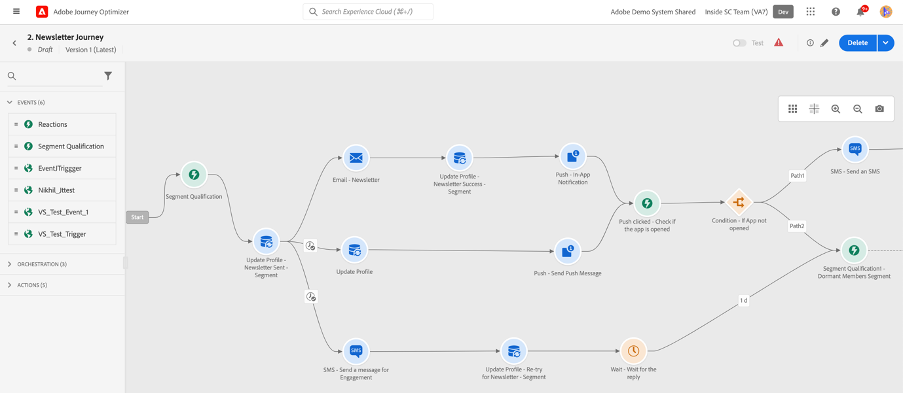904x394 pixels.
Task: Click the 2. Newsletter Journey title
Action: pyautogui.click(x=65, y=37)
